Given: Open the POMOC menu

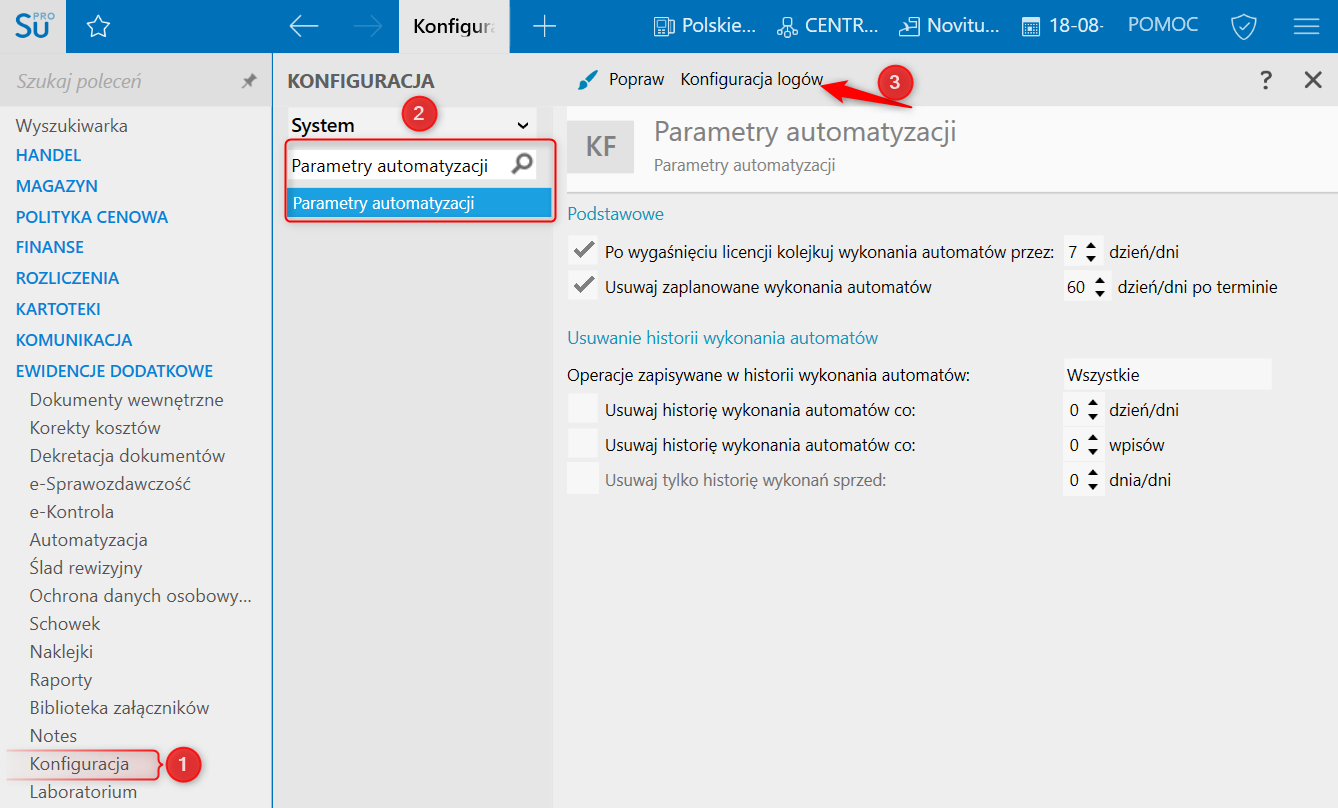Looking at the screenshot, I should click(x=1162, y=25).
